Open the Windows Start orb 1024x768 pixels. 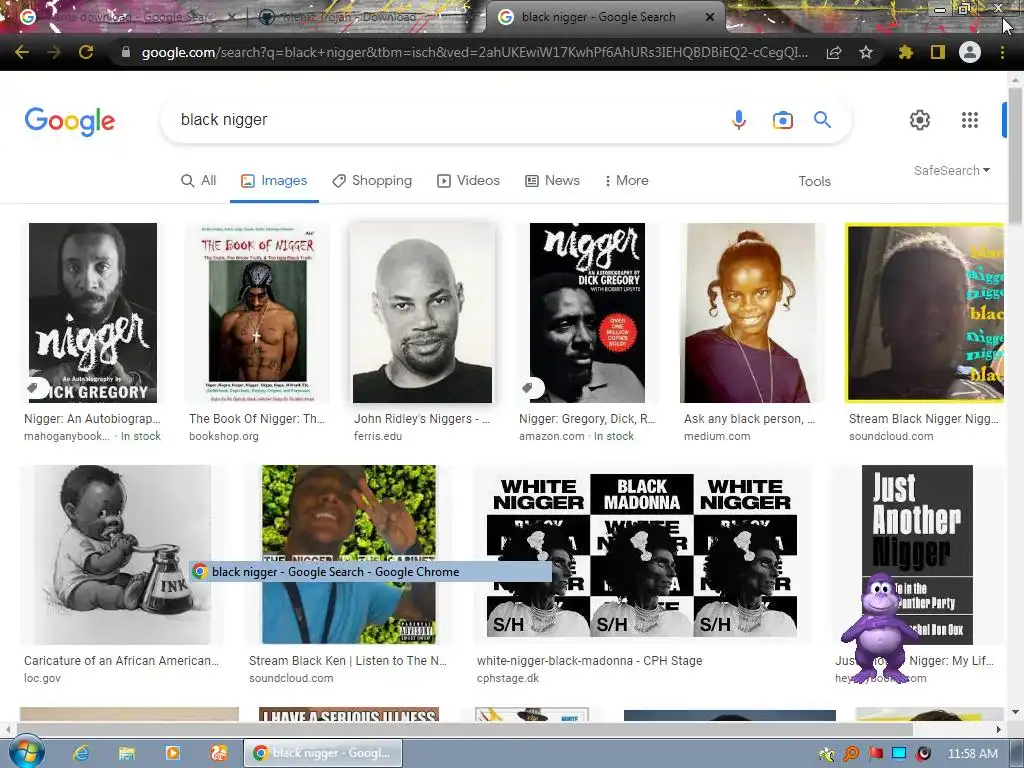(x=27, y=752)
